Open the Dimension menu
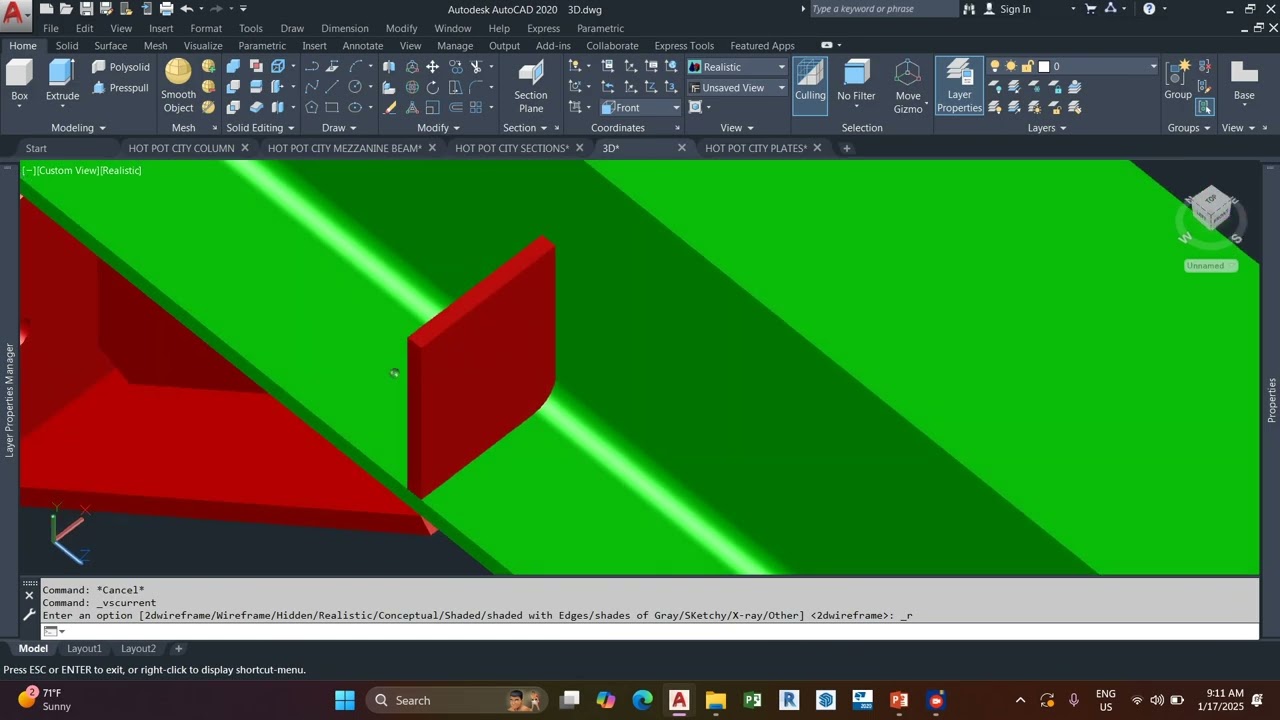 [345, 28]
